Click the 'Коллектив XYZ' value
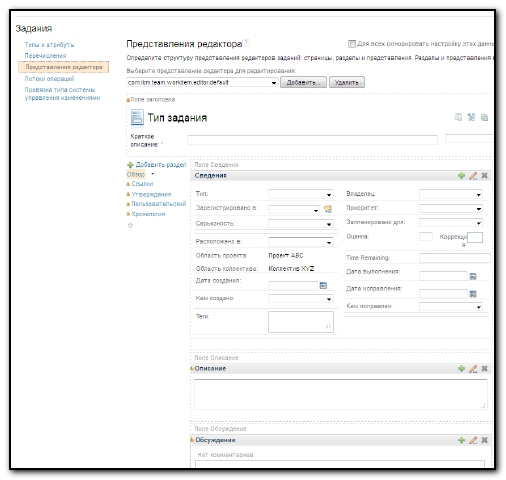Viewport: 506px width, 480px height. (291, 269)
